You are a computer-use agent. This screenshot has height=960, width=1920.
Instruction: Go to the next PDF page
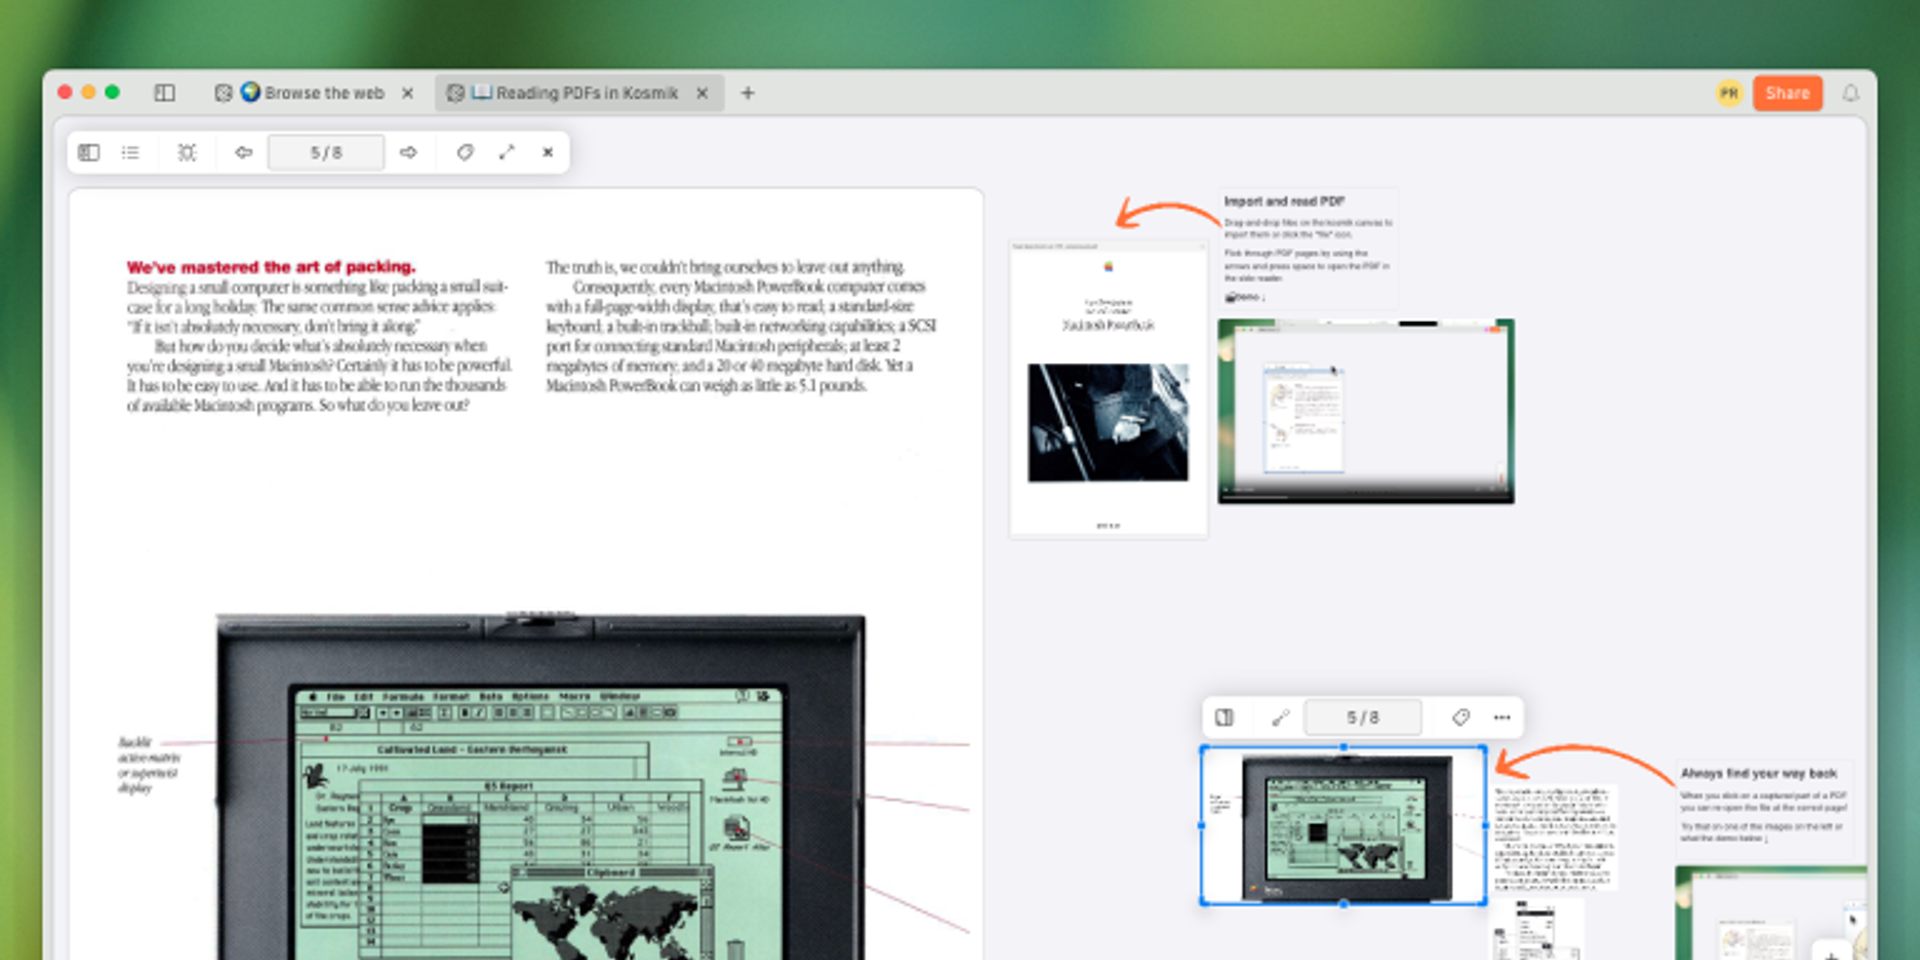(408, 152)
